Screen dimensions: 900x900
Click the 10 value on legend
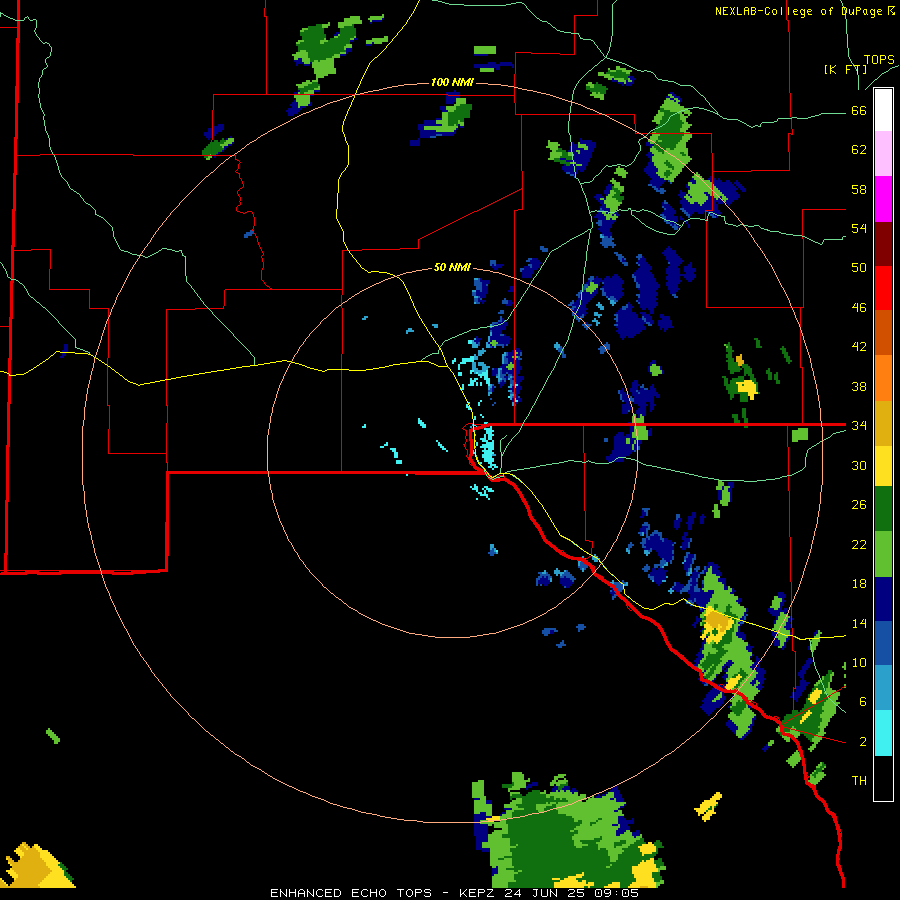pos(859,663)
